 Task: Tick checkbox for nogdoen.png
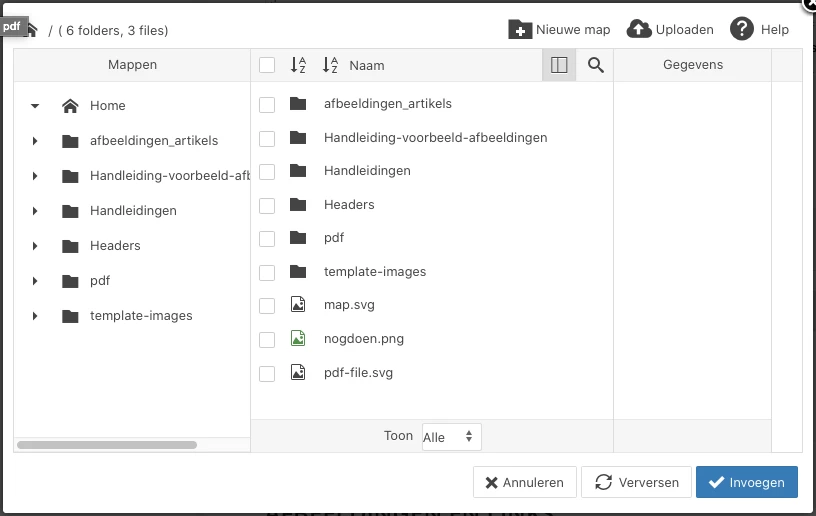pyautogui.click(x=267, y=340)
